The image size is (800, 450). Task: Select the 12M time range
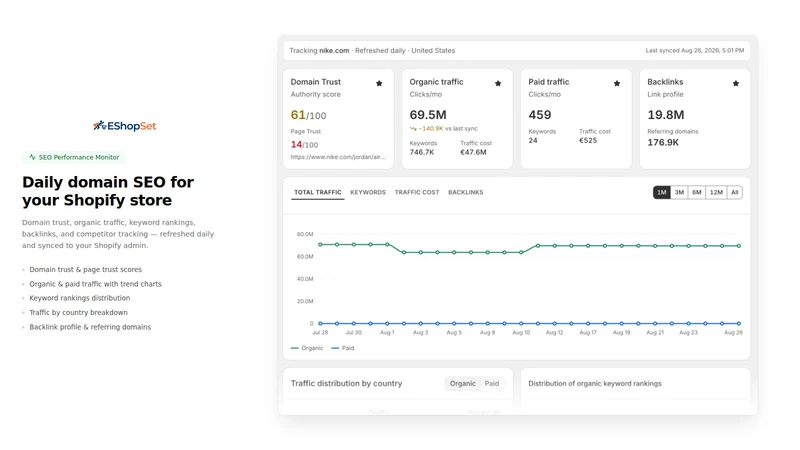coord(716,192)
